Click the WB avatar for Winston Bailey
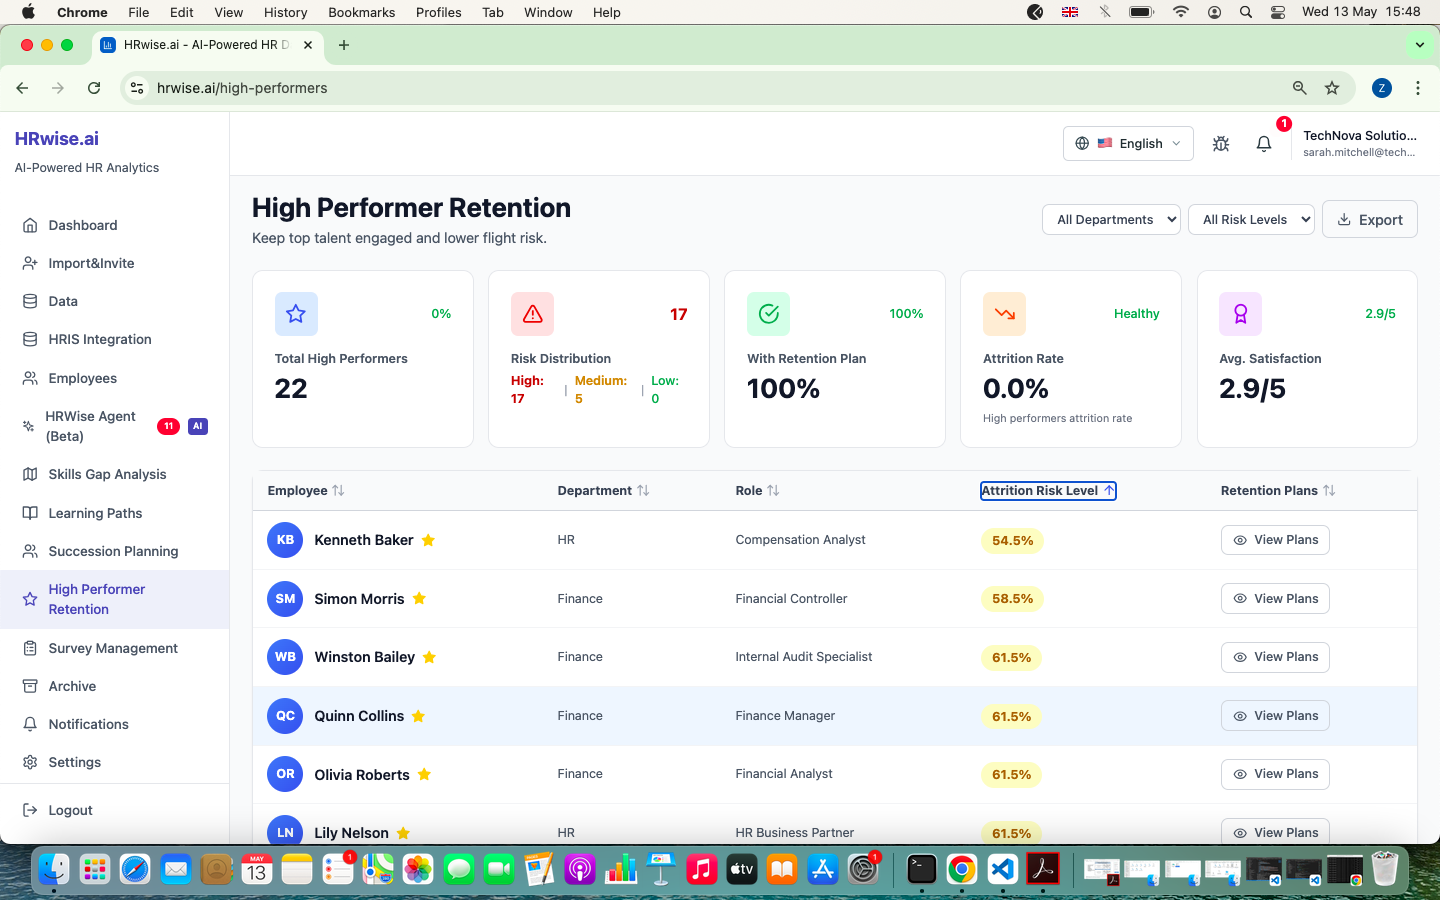 pos(285,657)
